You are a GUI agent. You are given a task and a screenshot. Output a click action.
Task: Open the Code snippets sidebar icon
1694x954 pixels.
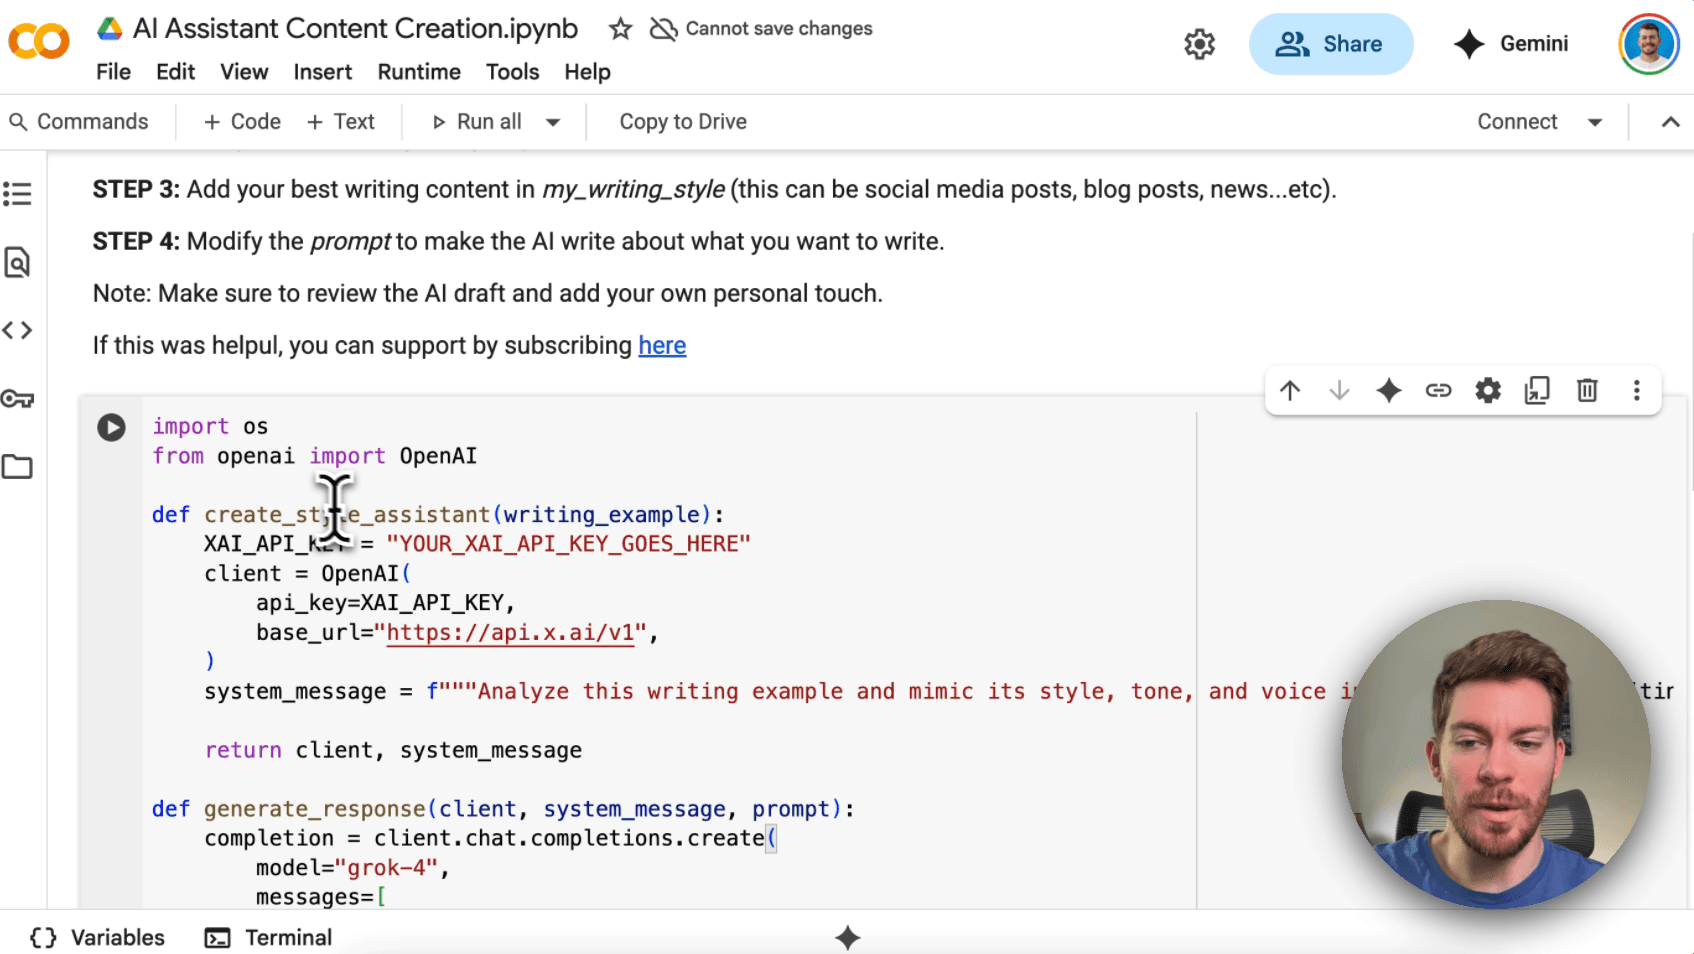[x=17, y=330]
